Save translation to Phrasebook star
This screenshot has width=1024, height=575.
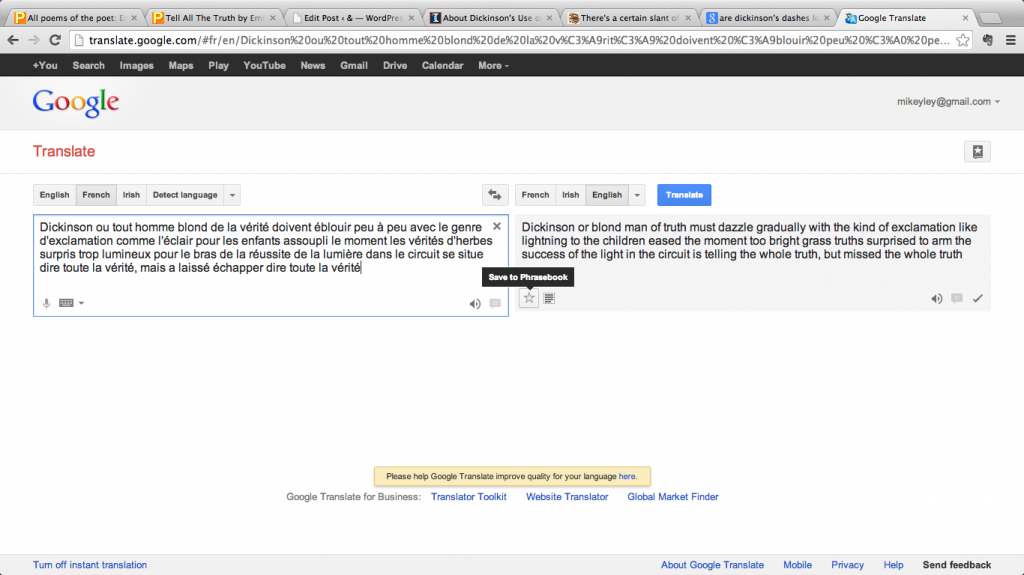click(x=529, y=298)
